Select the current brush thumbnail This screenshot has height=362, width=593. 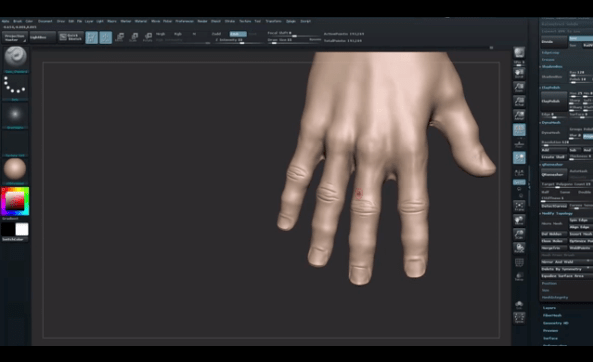click(16, 57)
